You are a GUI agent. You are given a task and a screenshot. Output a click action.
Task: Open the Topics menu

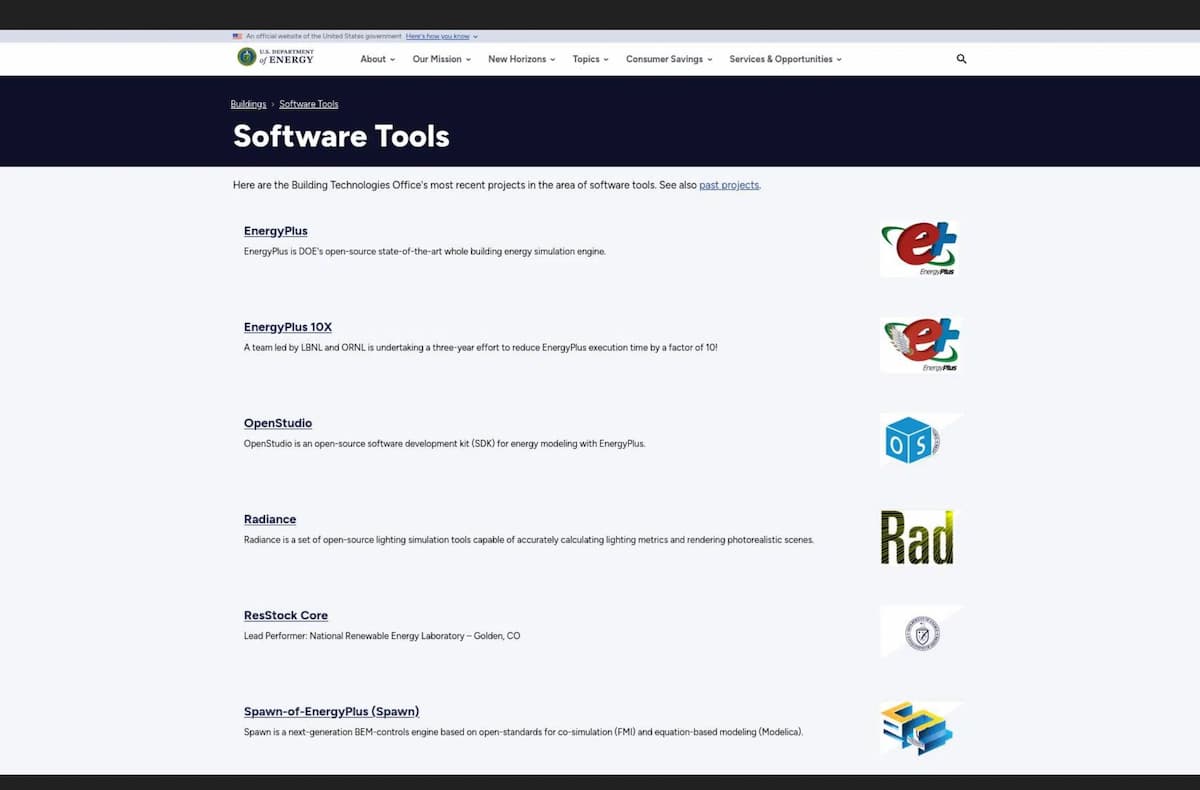590,59
